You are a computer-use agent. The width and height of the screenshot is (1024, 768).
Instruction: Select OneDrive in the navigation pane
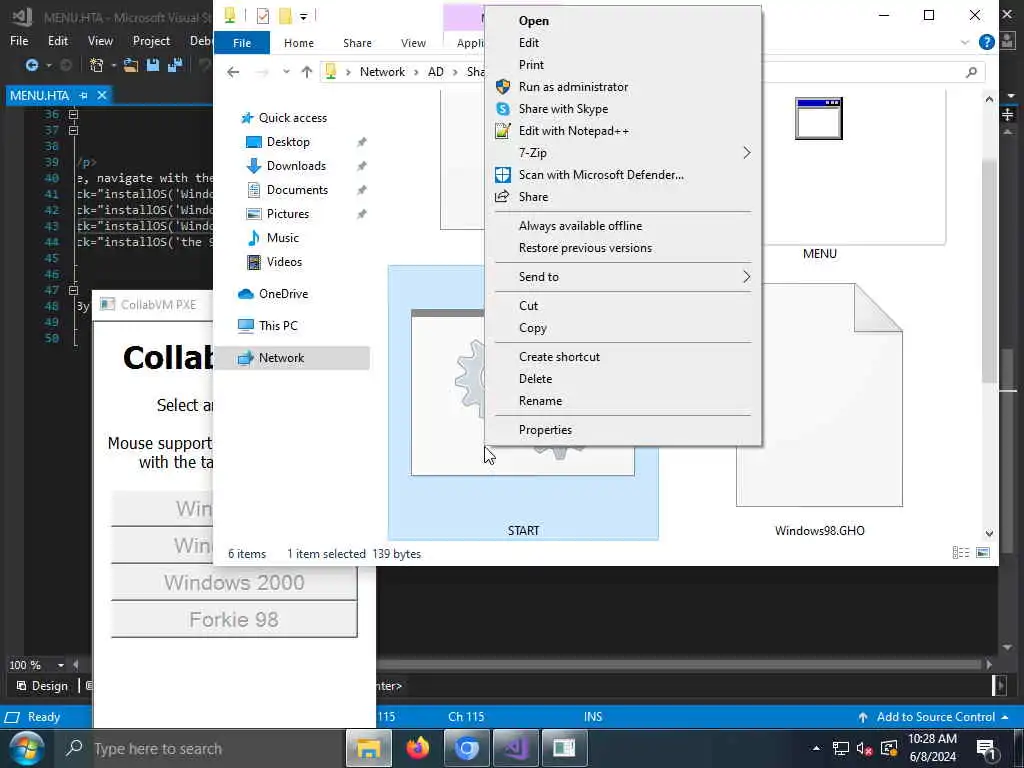tap(283, 294)
